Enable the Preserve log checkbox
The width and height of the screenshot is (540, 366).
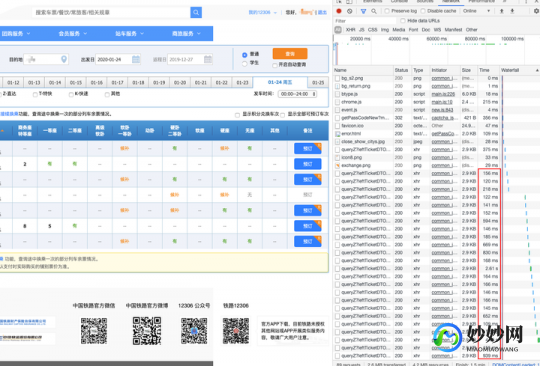coord(387,11)
